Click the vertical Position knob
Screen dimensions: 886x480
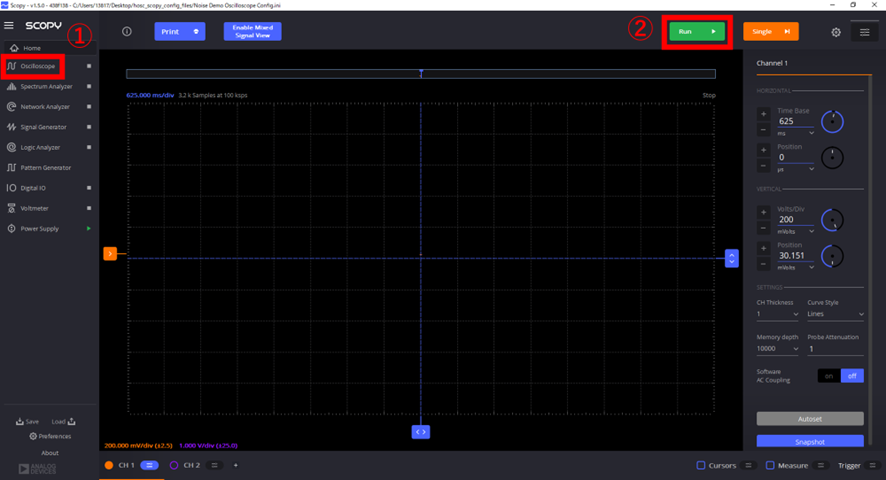pyautogui.click(x=832, y=257)
